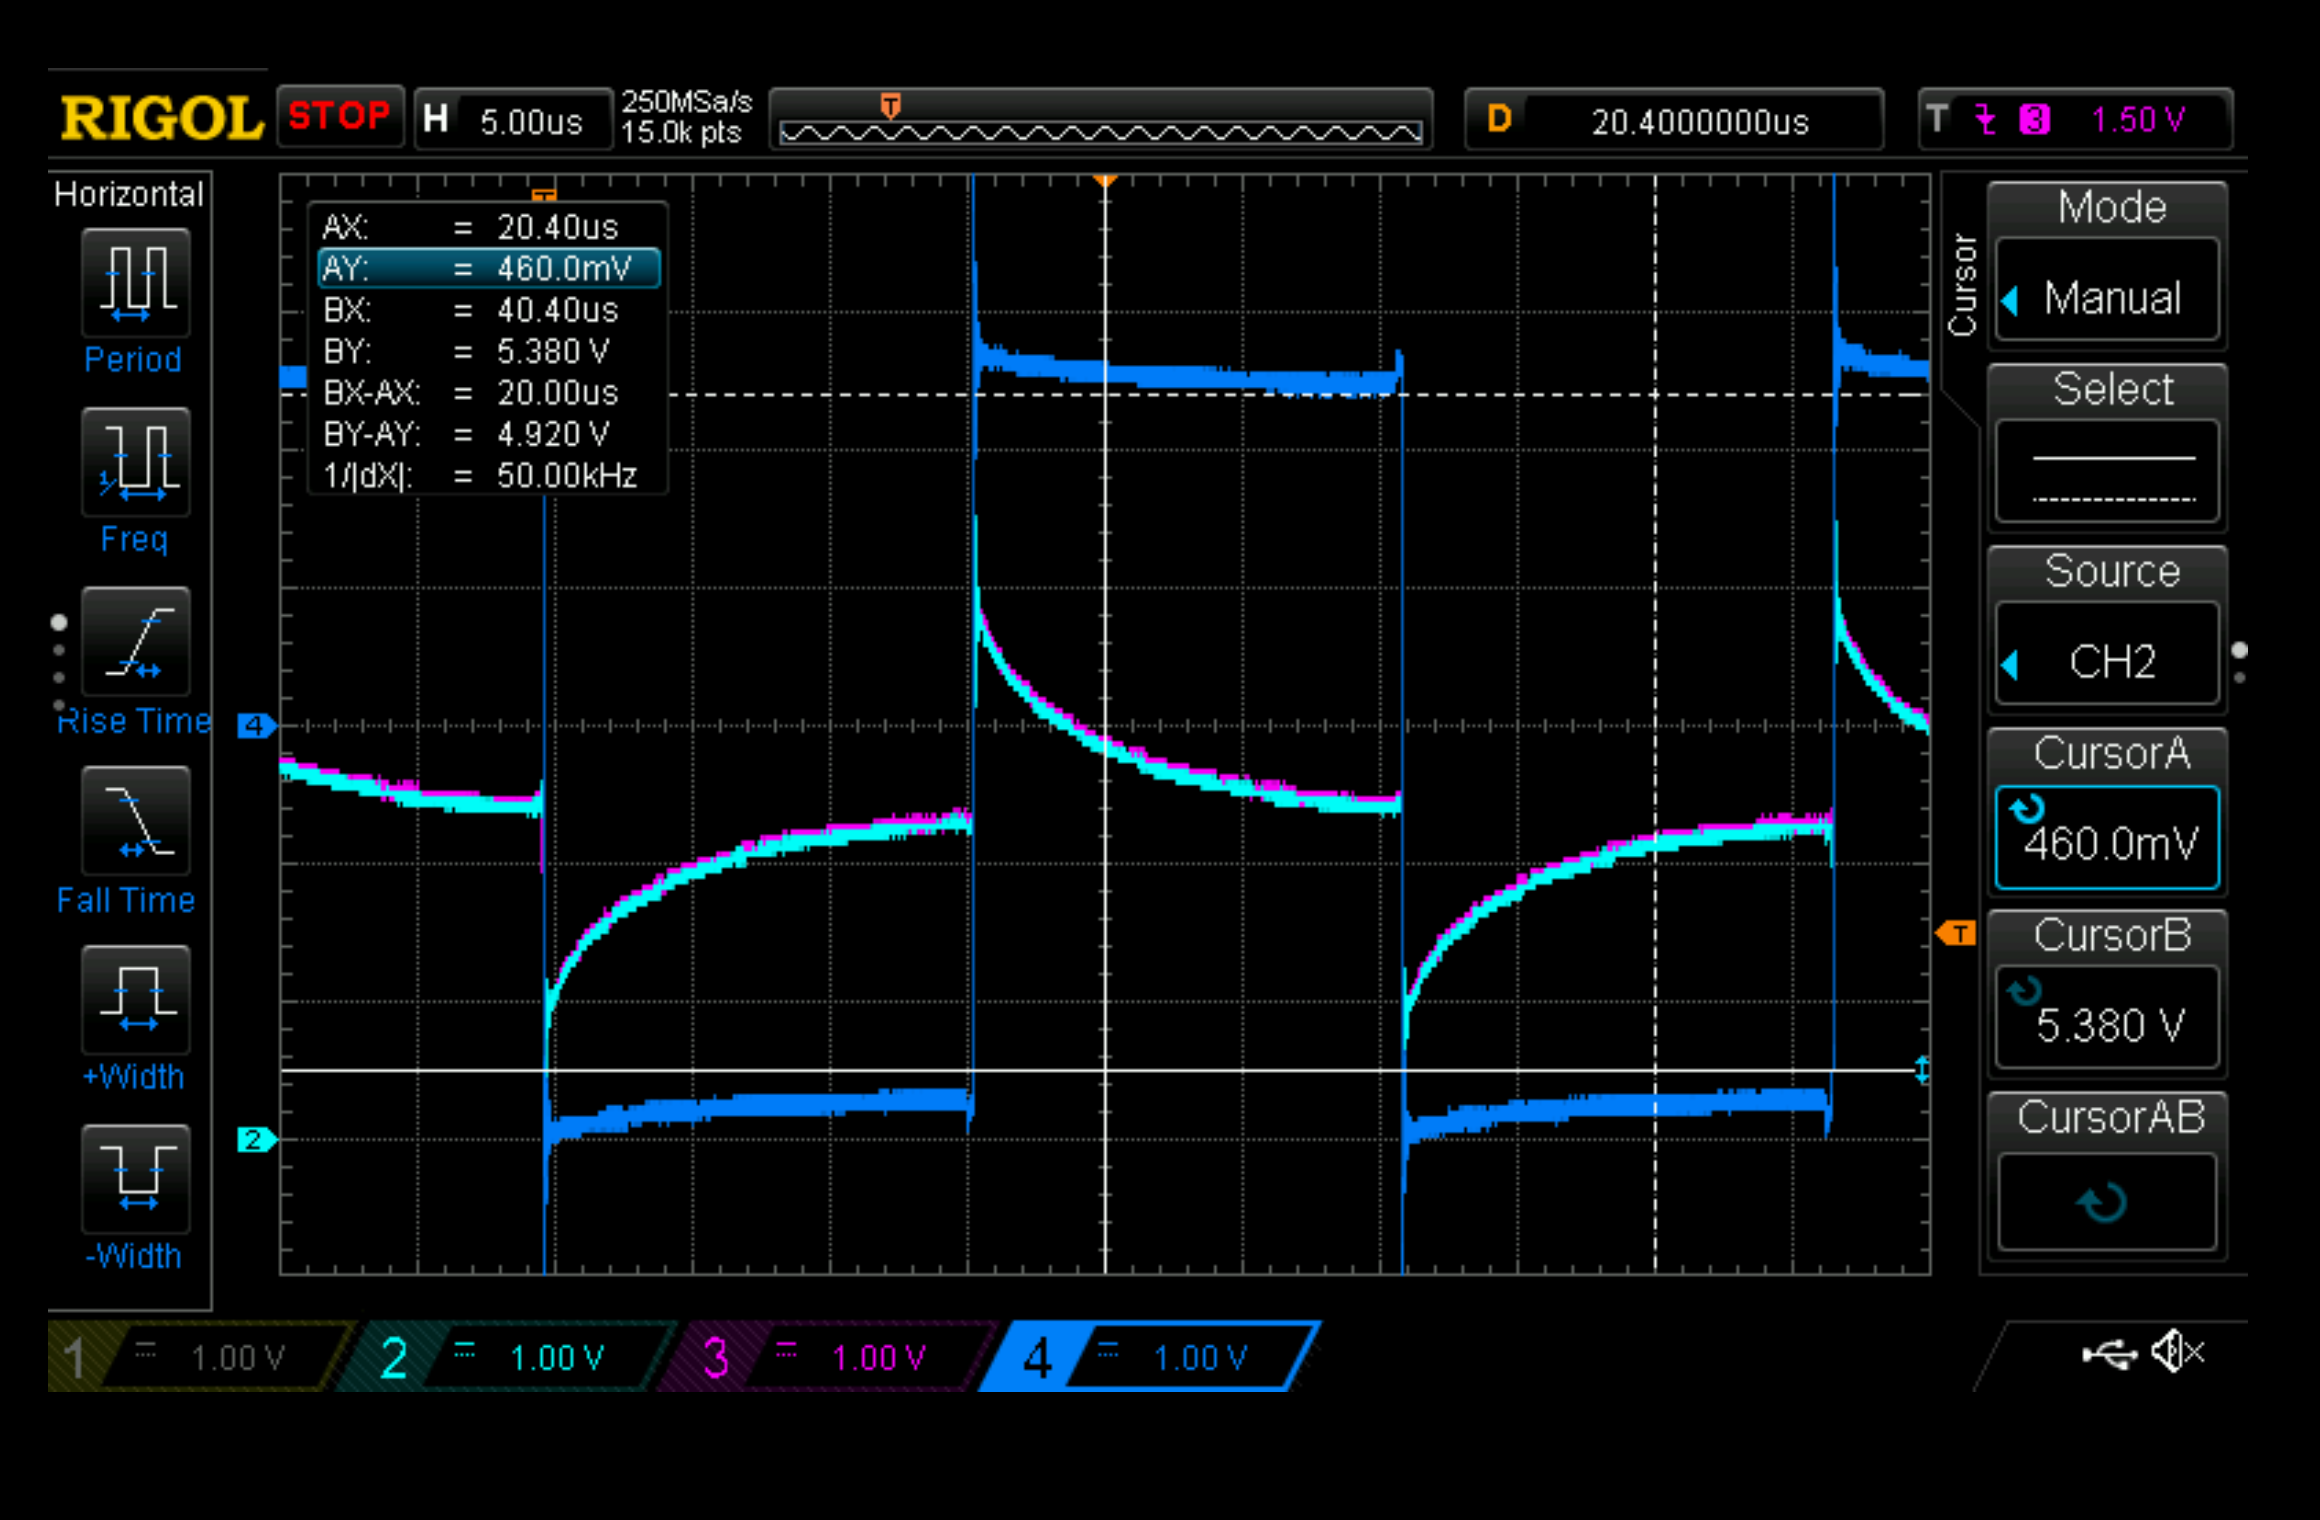
Task: Click the STOP run status indicator
Action: pyautogui.click(x=340, y=117)
